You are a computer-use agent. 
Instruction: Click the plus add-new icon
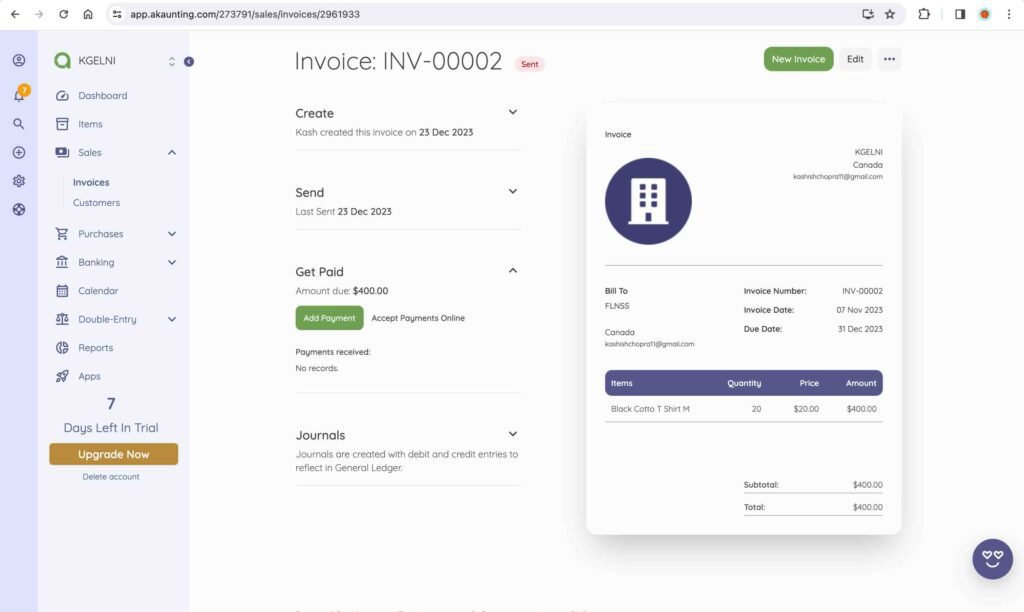tap(19, 153)
